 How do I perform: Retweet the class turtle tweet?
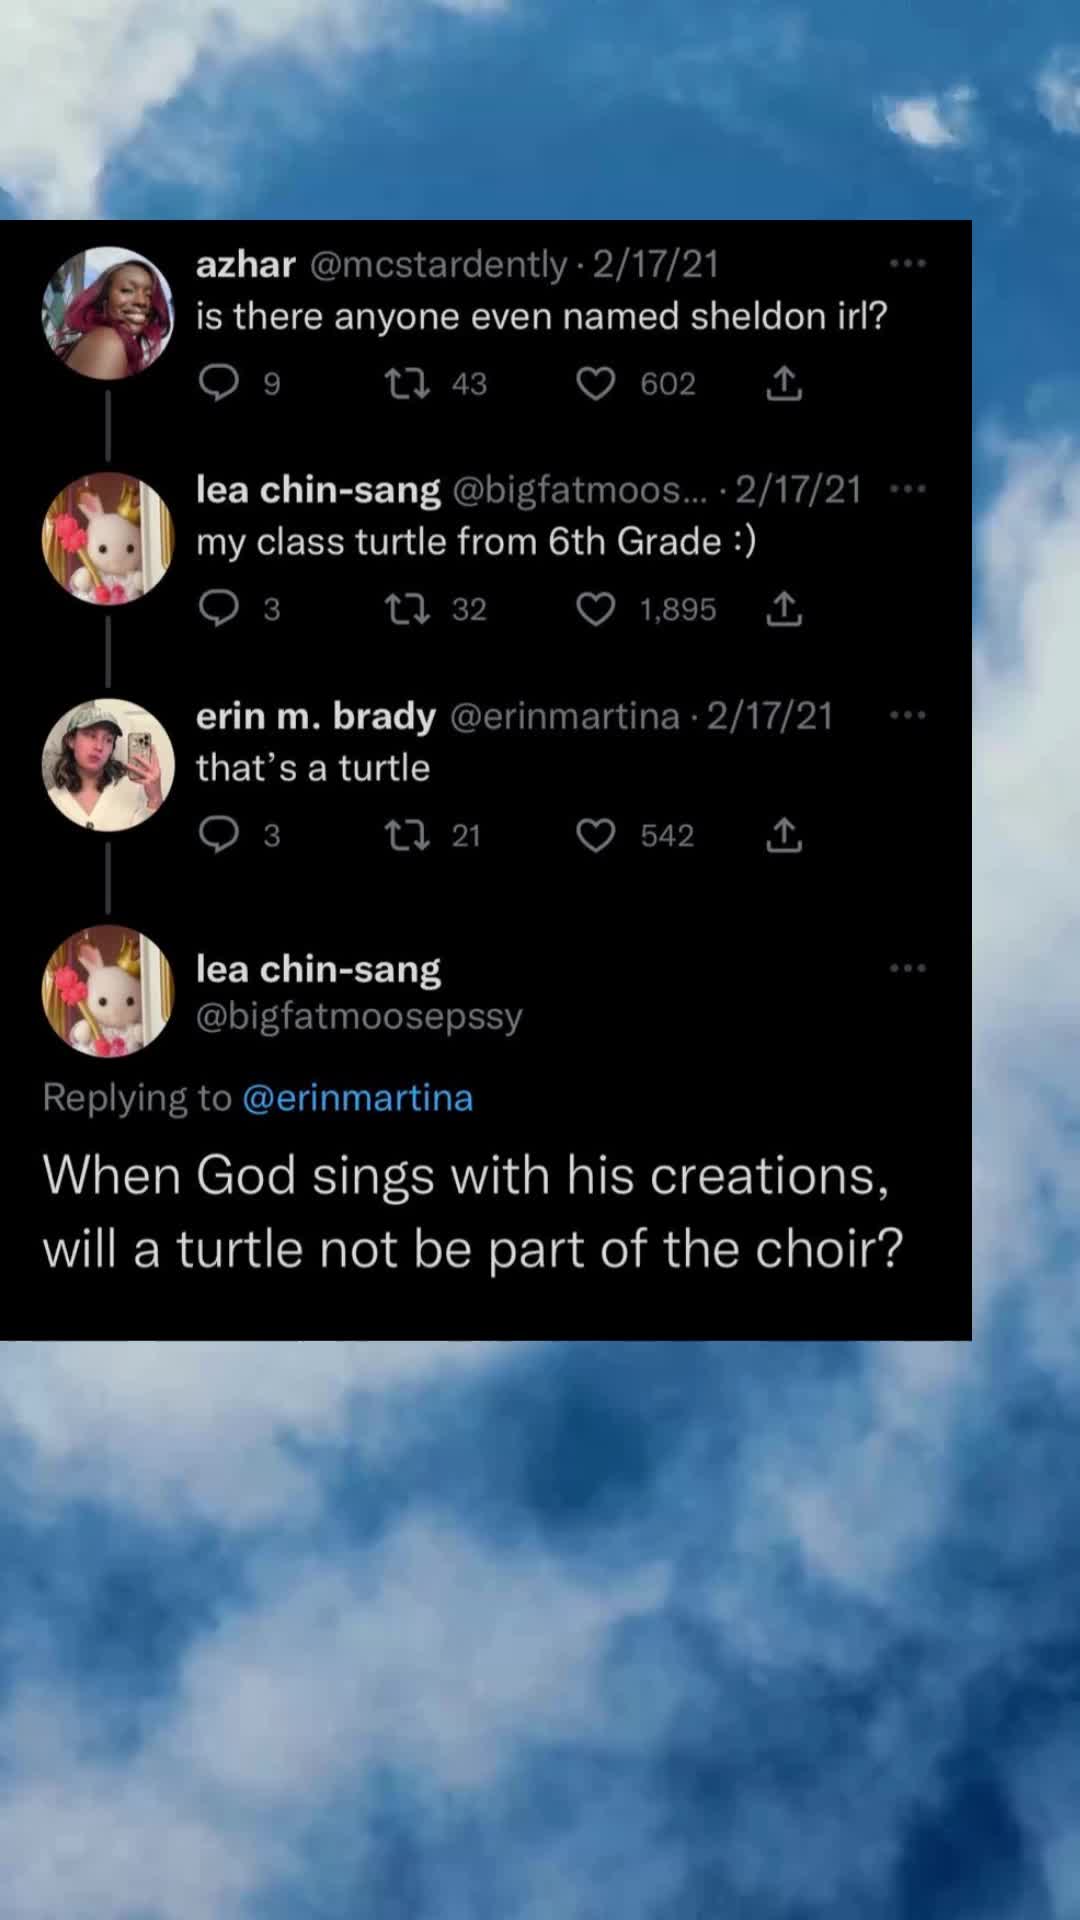408,609
